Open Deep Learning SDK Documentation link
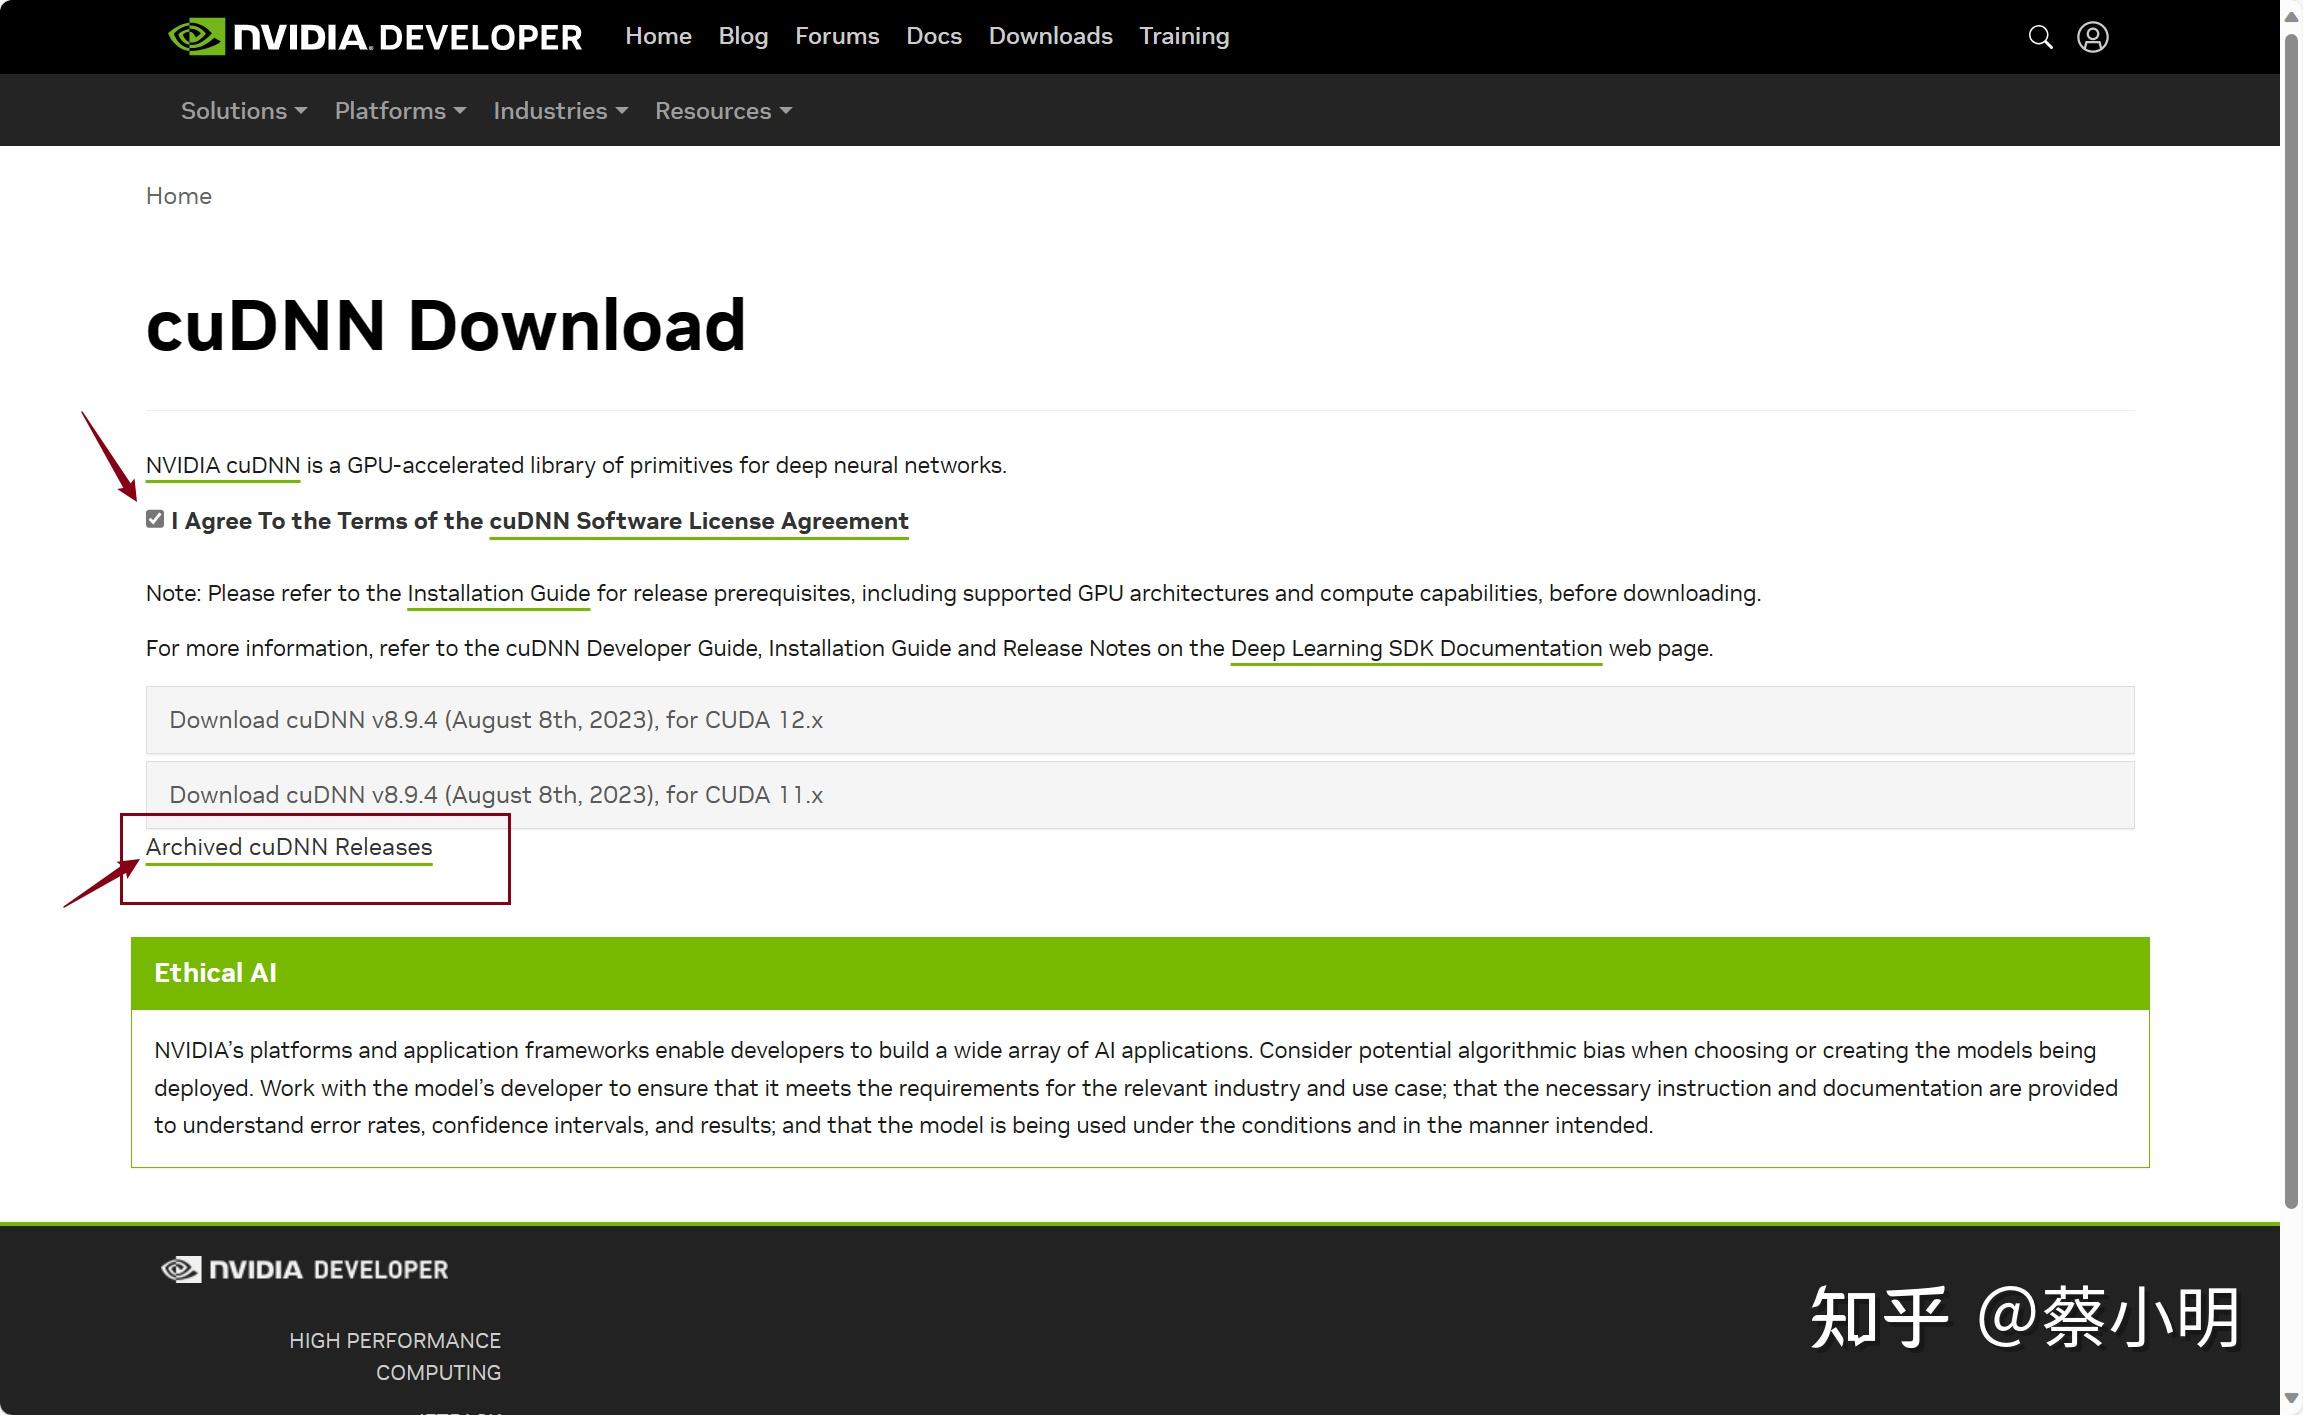 (1416, 649)
